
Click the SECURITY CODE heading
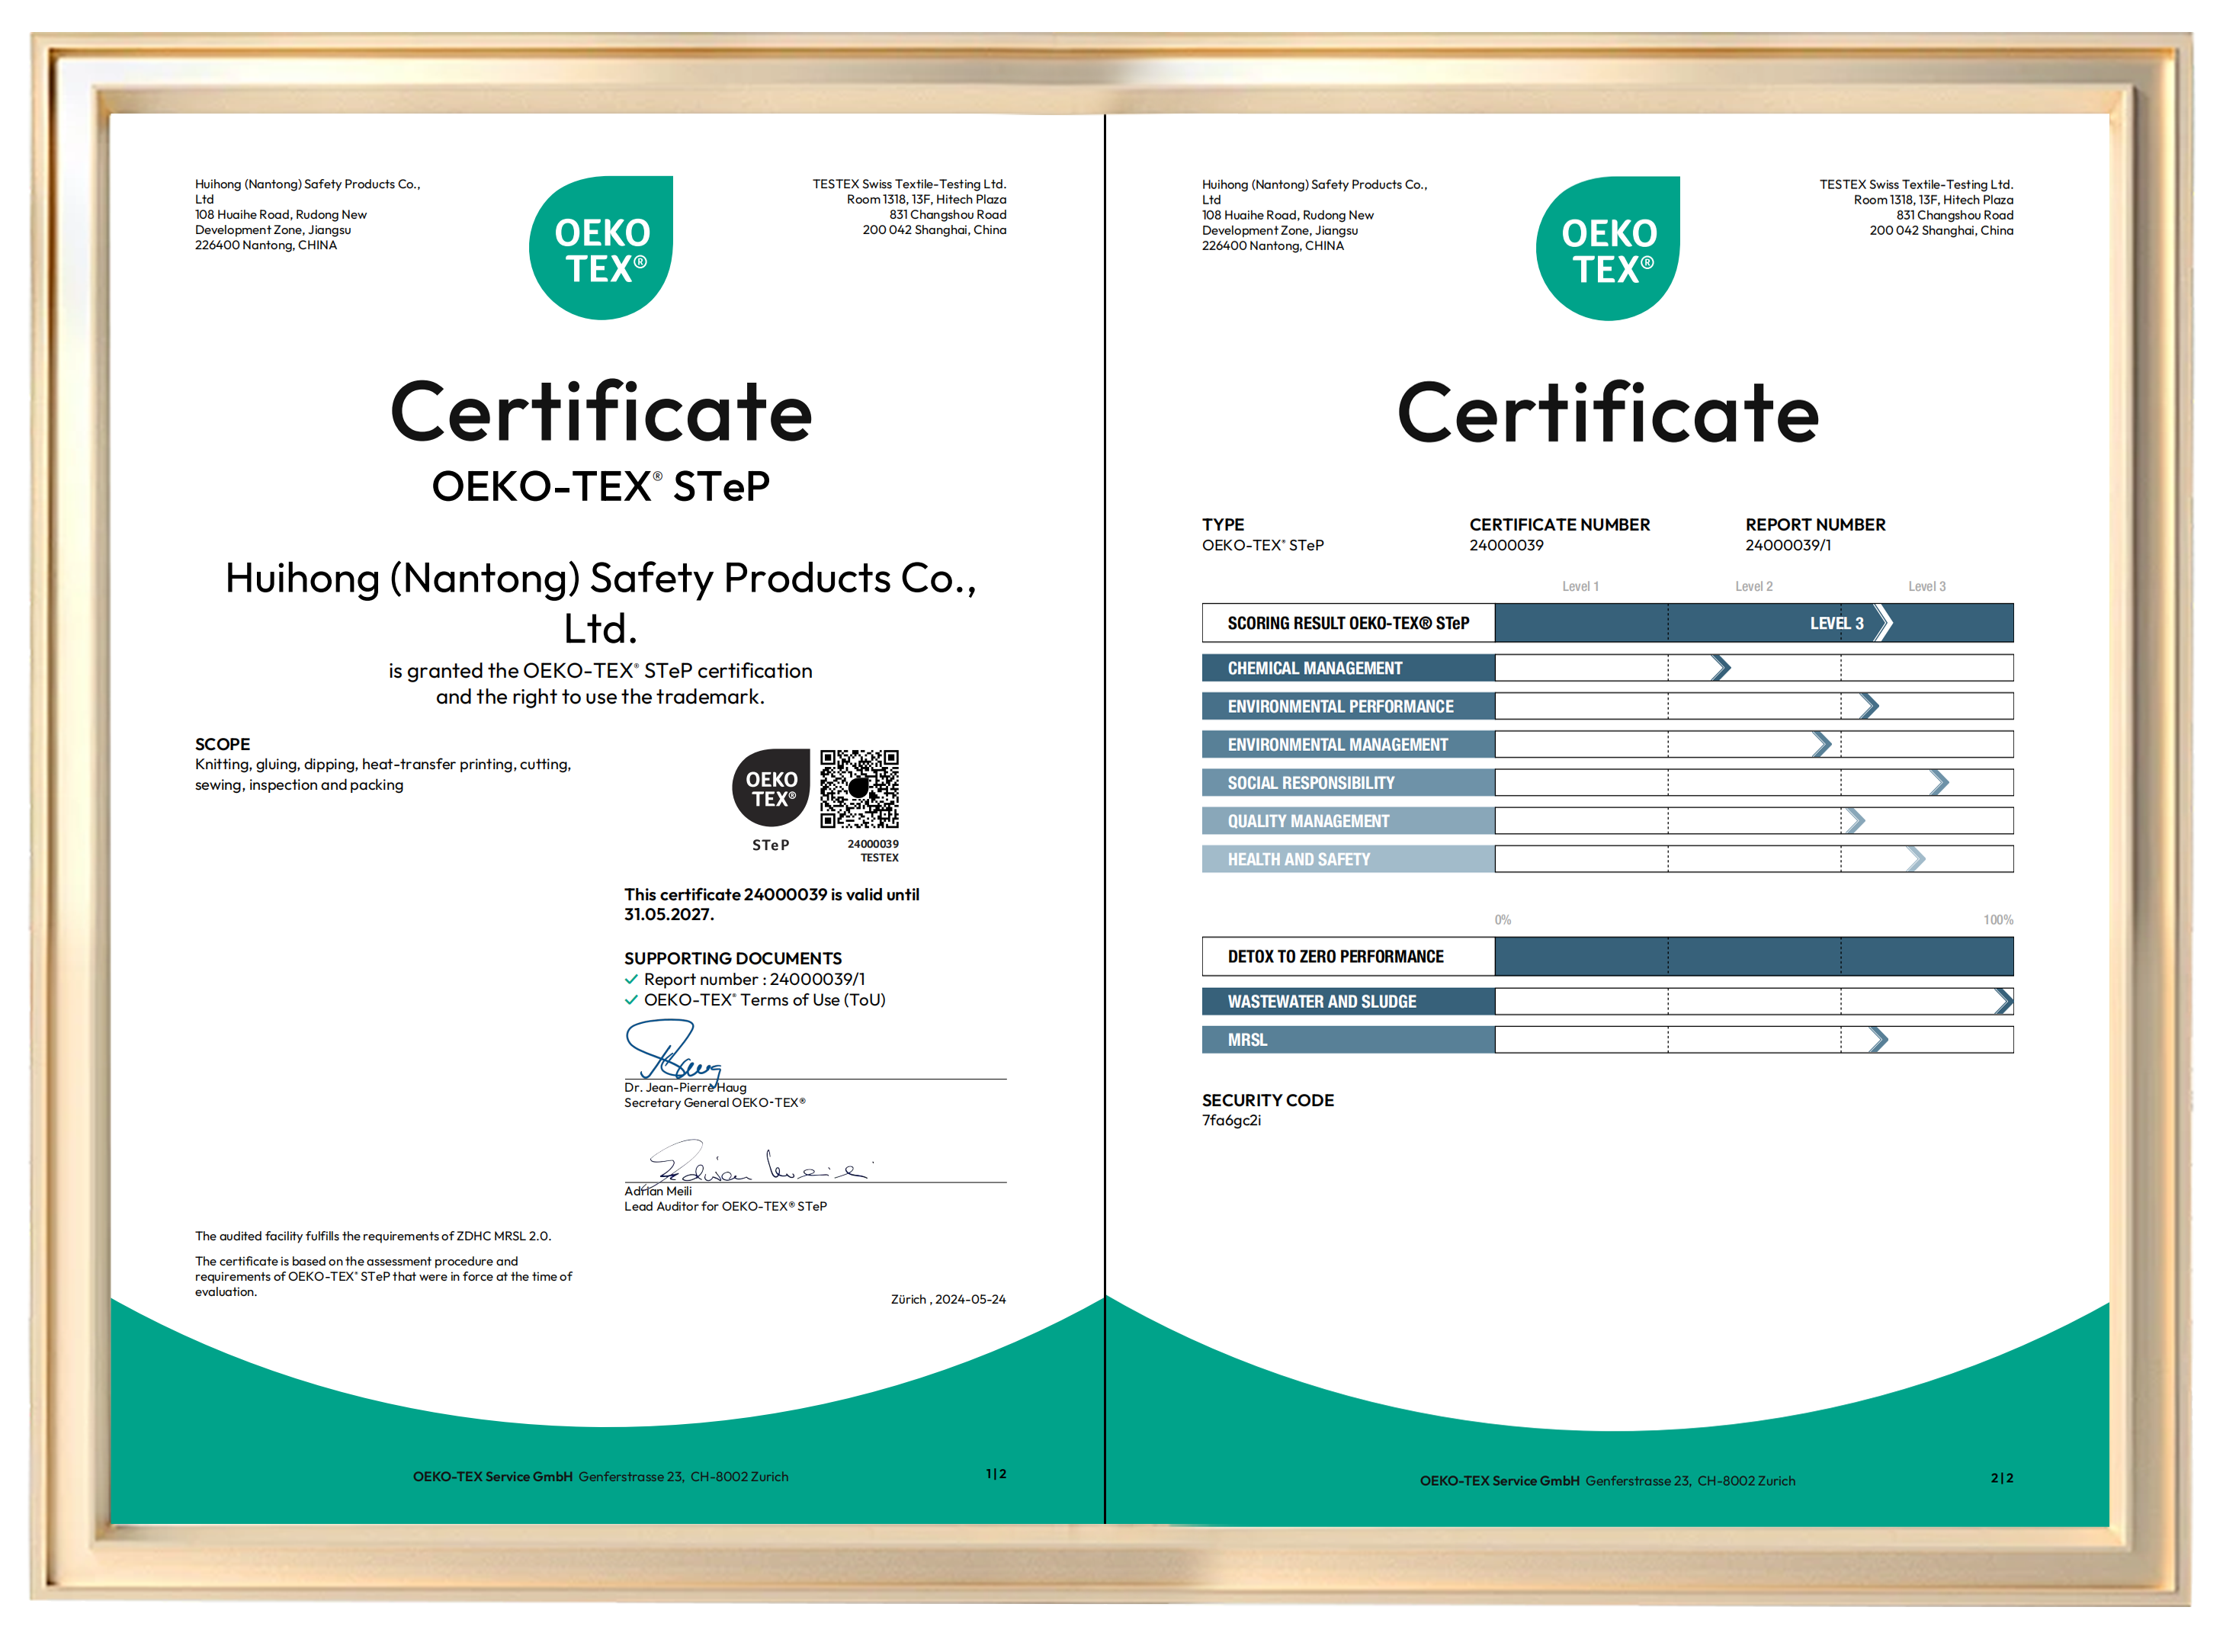coord(1267,1100)
